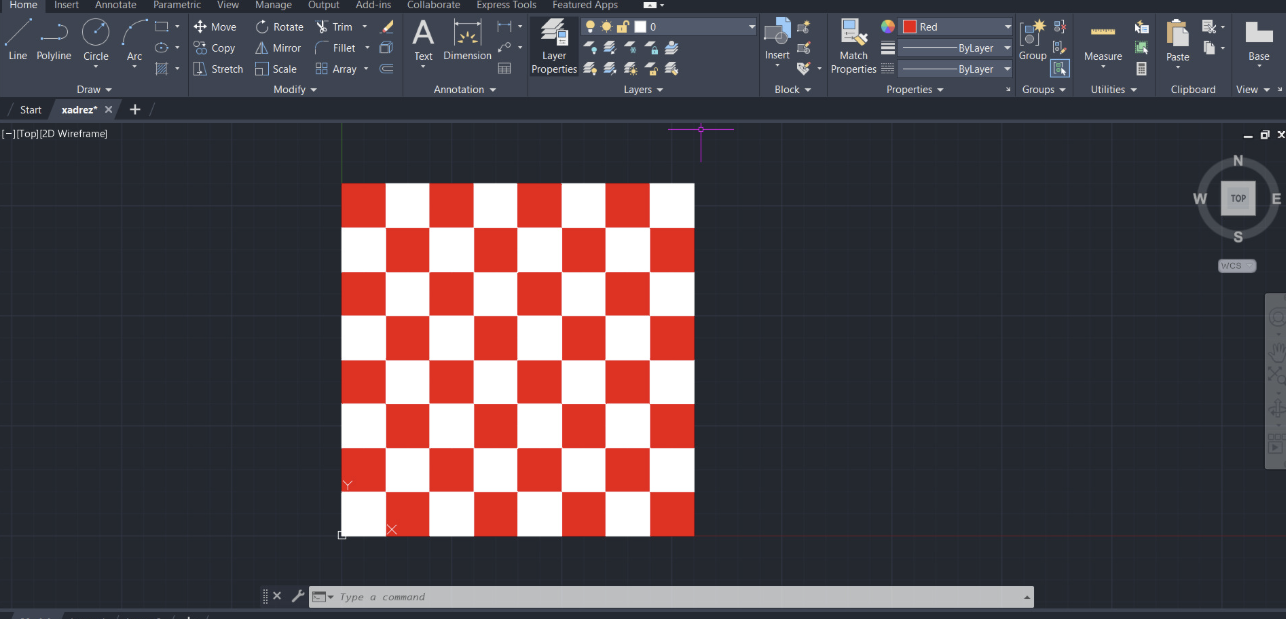Click the Erase tool icon

[388, 27]
